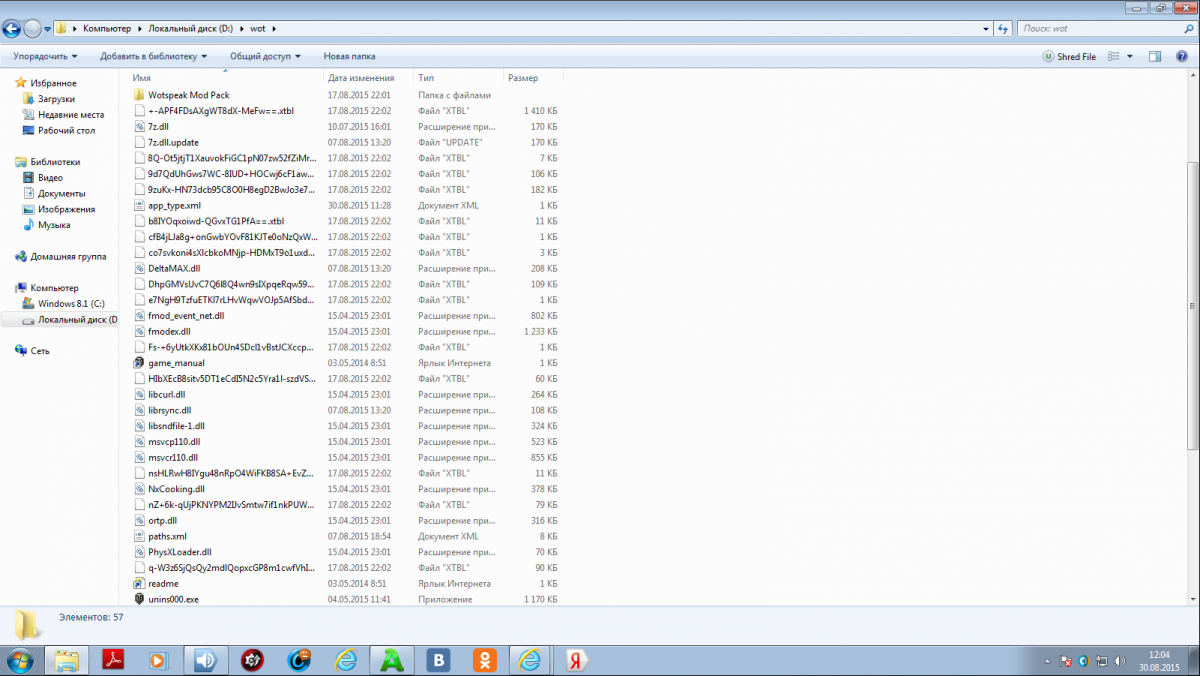Click the Refresh button next to address bar
The image size is (1200, 676).
(1003, 29)
